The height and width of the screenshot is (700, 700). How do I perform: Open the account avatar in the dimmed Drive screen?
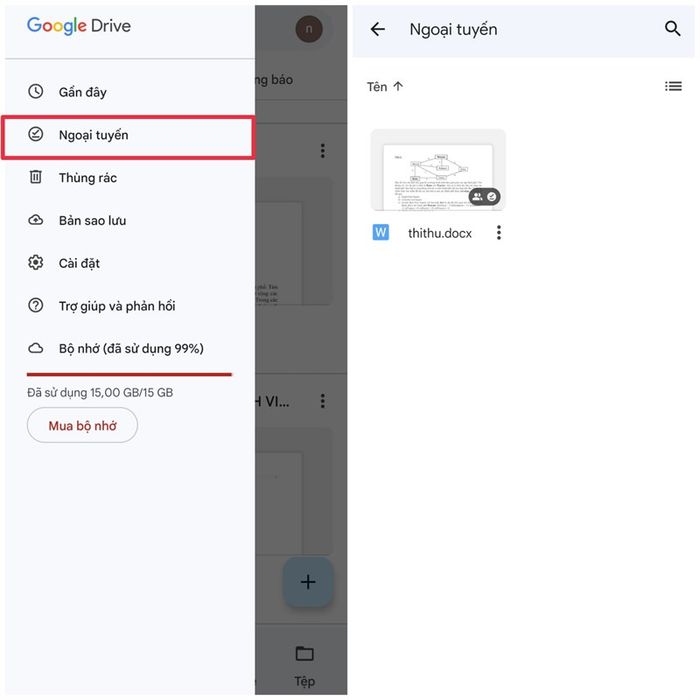(309, 29)
